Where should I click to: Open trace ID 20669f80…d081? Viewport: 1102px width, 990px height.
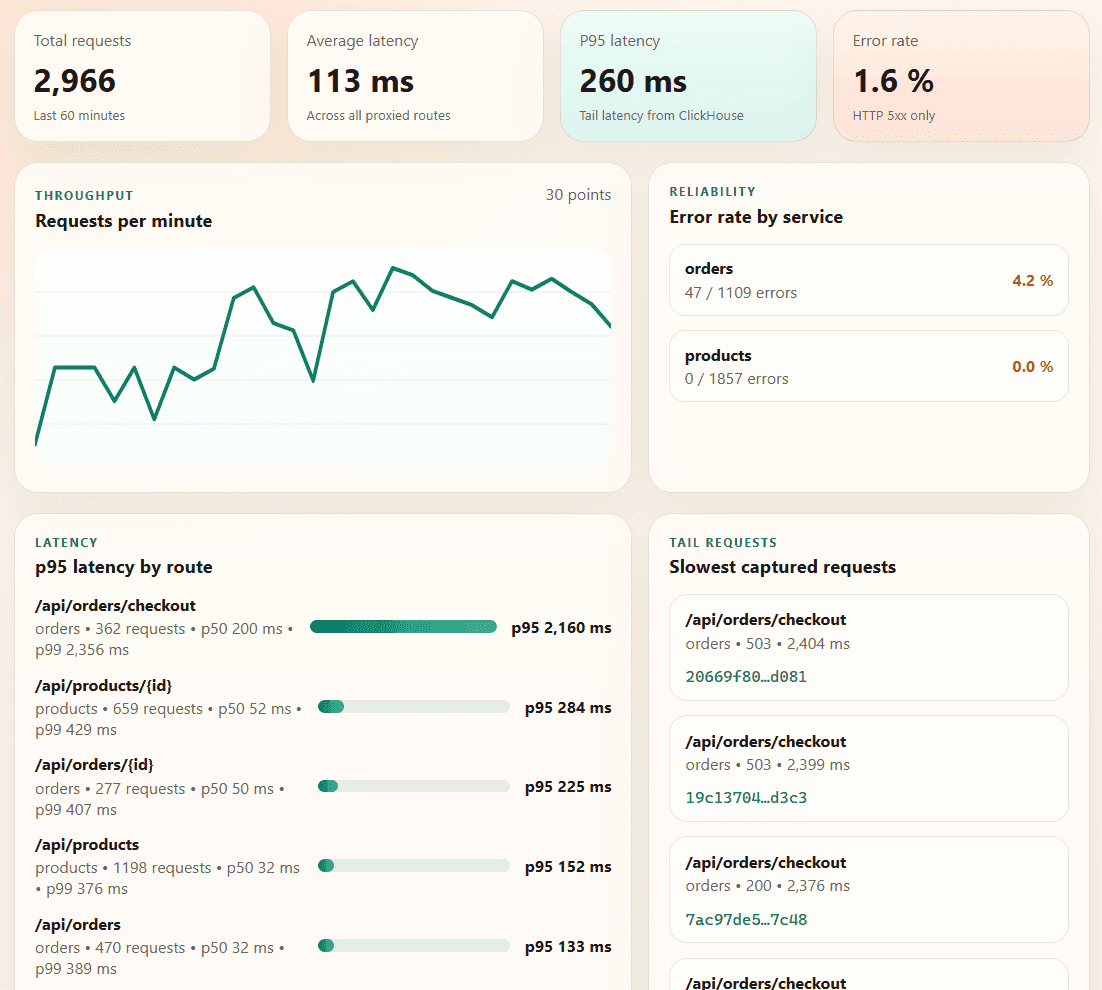pos(746,677)
